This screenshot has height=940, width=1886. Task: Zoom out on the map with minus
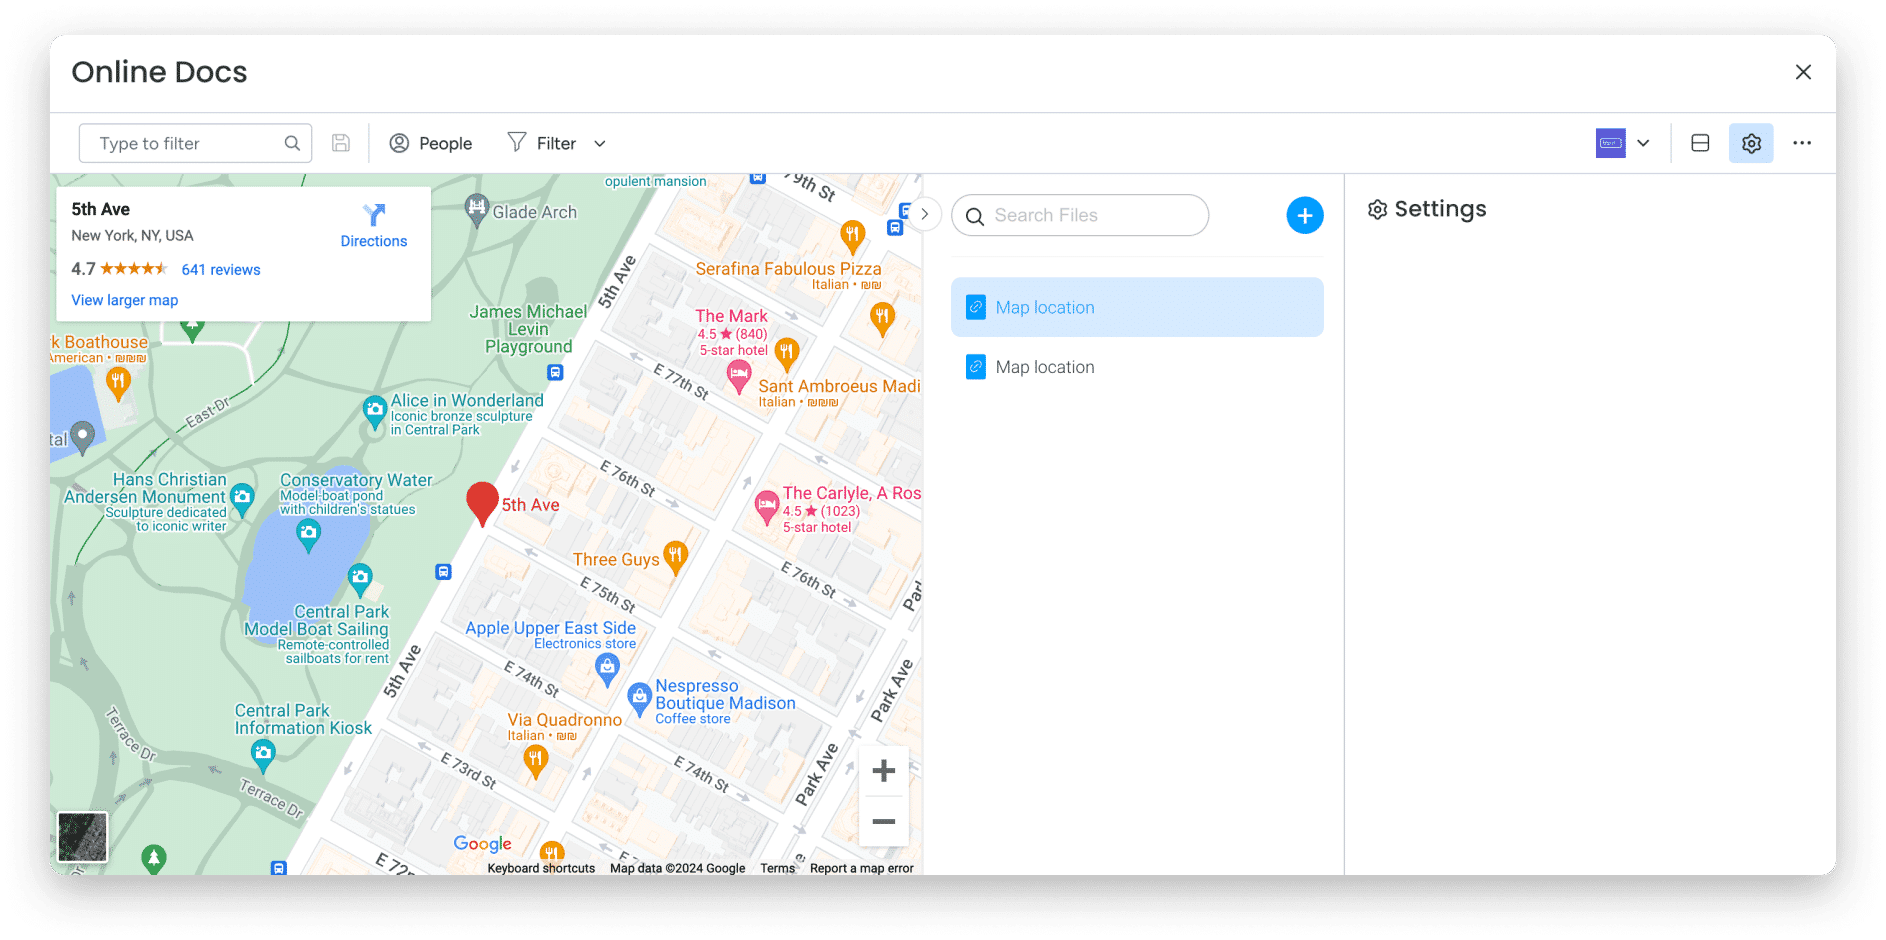click(884, 821)
